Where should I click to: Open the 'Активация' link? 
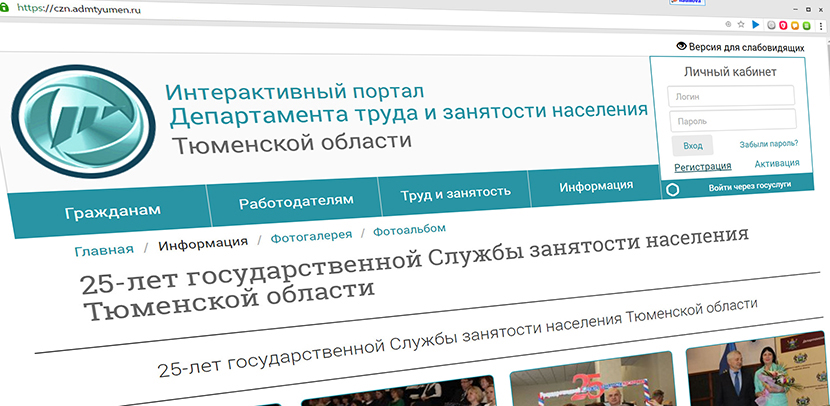tap(777, 164)
